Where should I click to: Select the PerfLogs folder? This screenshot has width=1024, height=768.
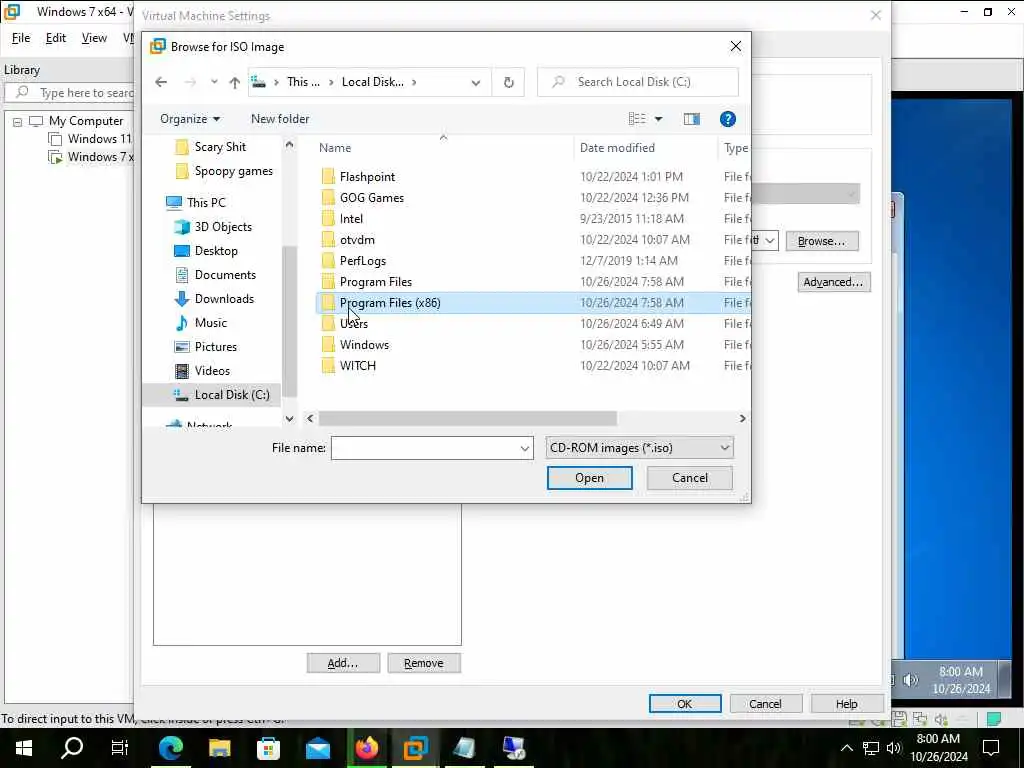pos(362,261)
